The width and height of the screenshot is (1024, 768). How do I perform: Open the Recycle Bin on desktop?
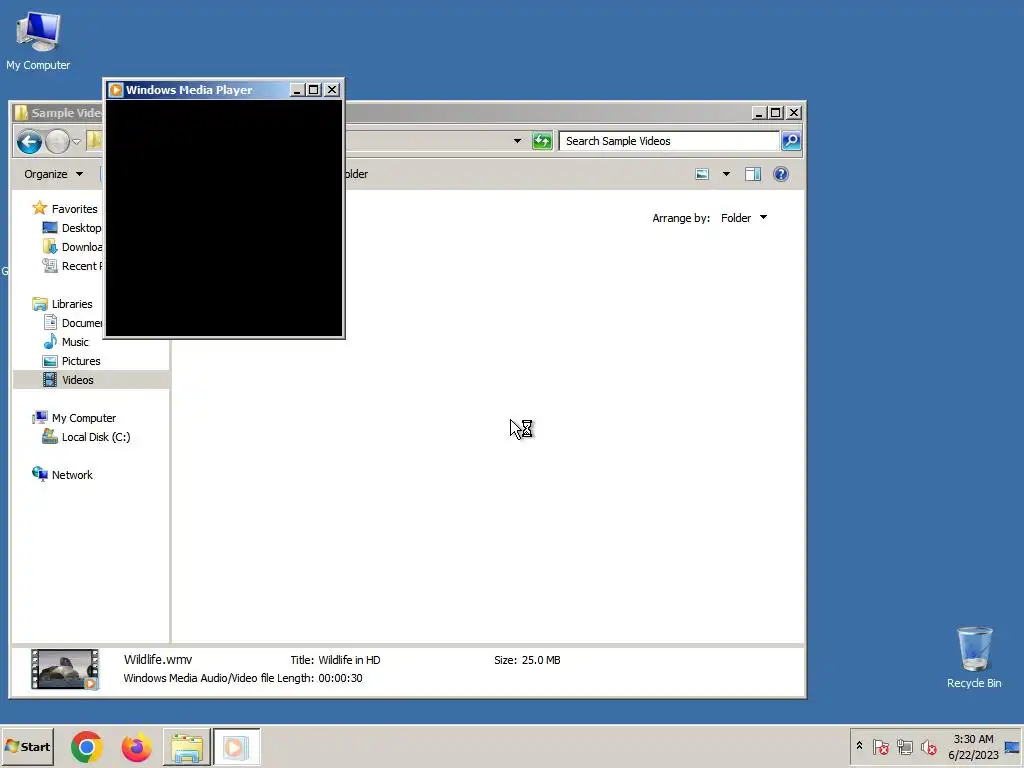[974, 658]
